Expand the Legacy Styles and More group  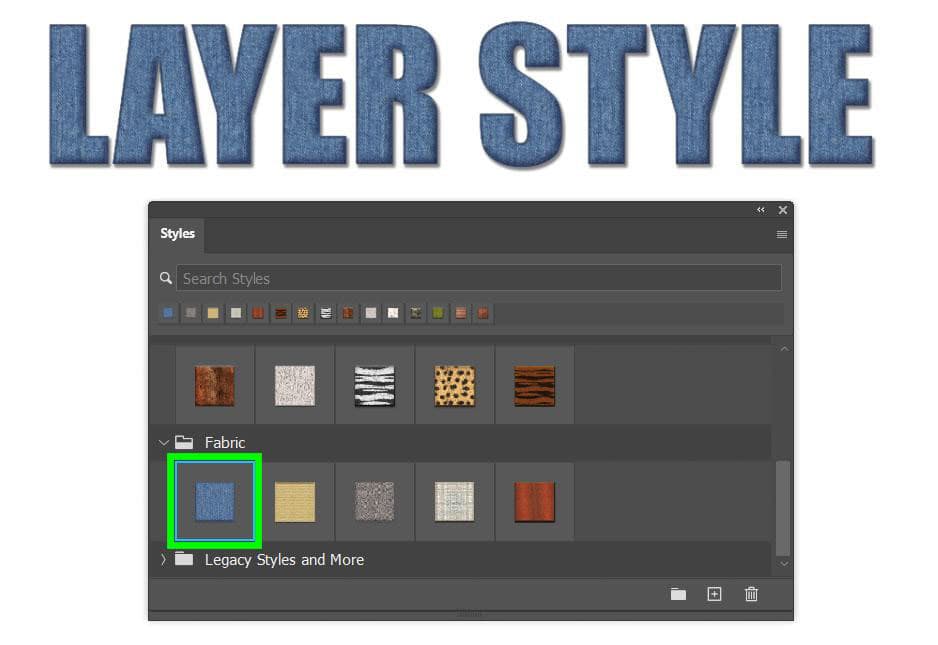pyautogui.click(x=163, y=559)
